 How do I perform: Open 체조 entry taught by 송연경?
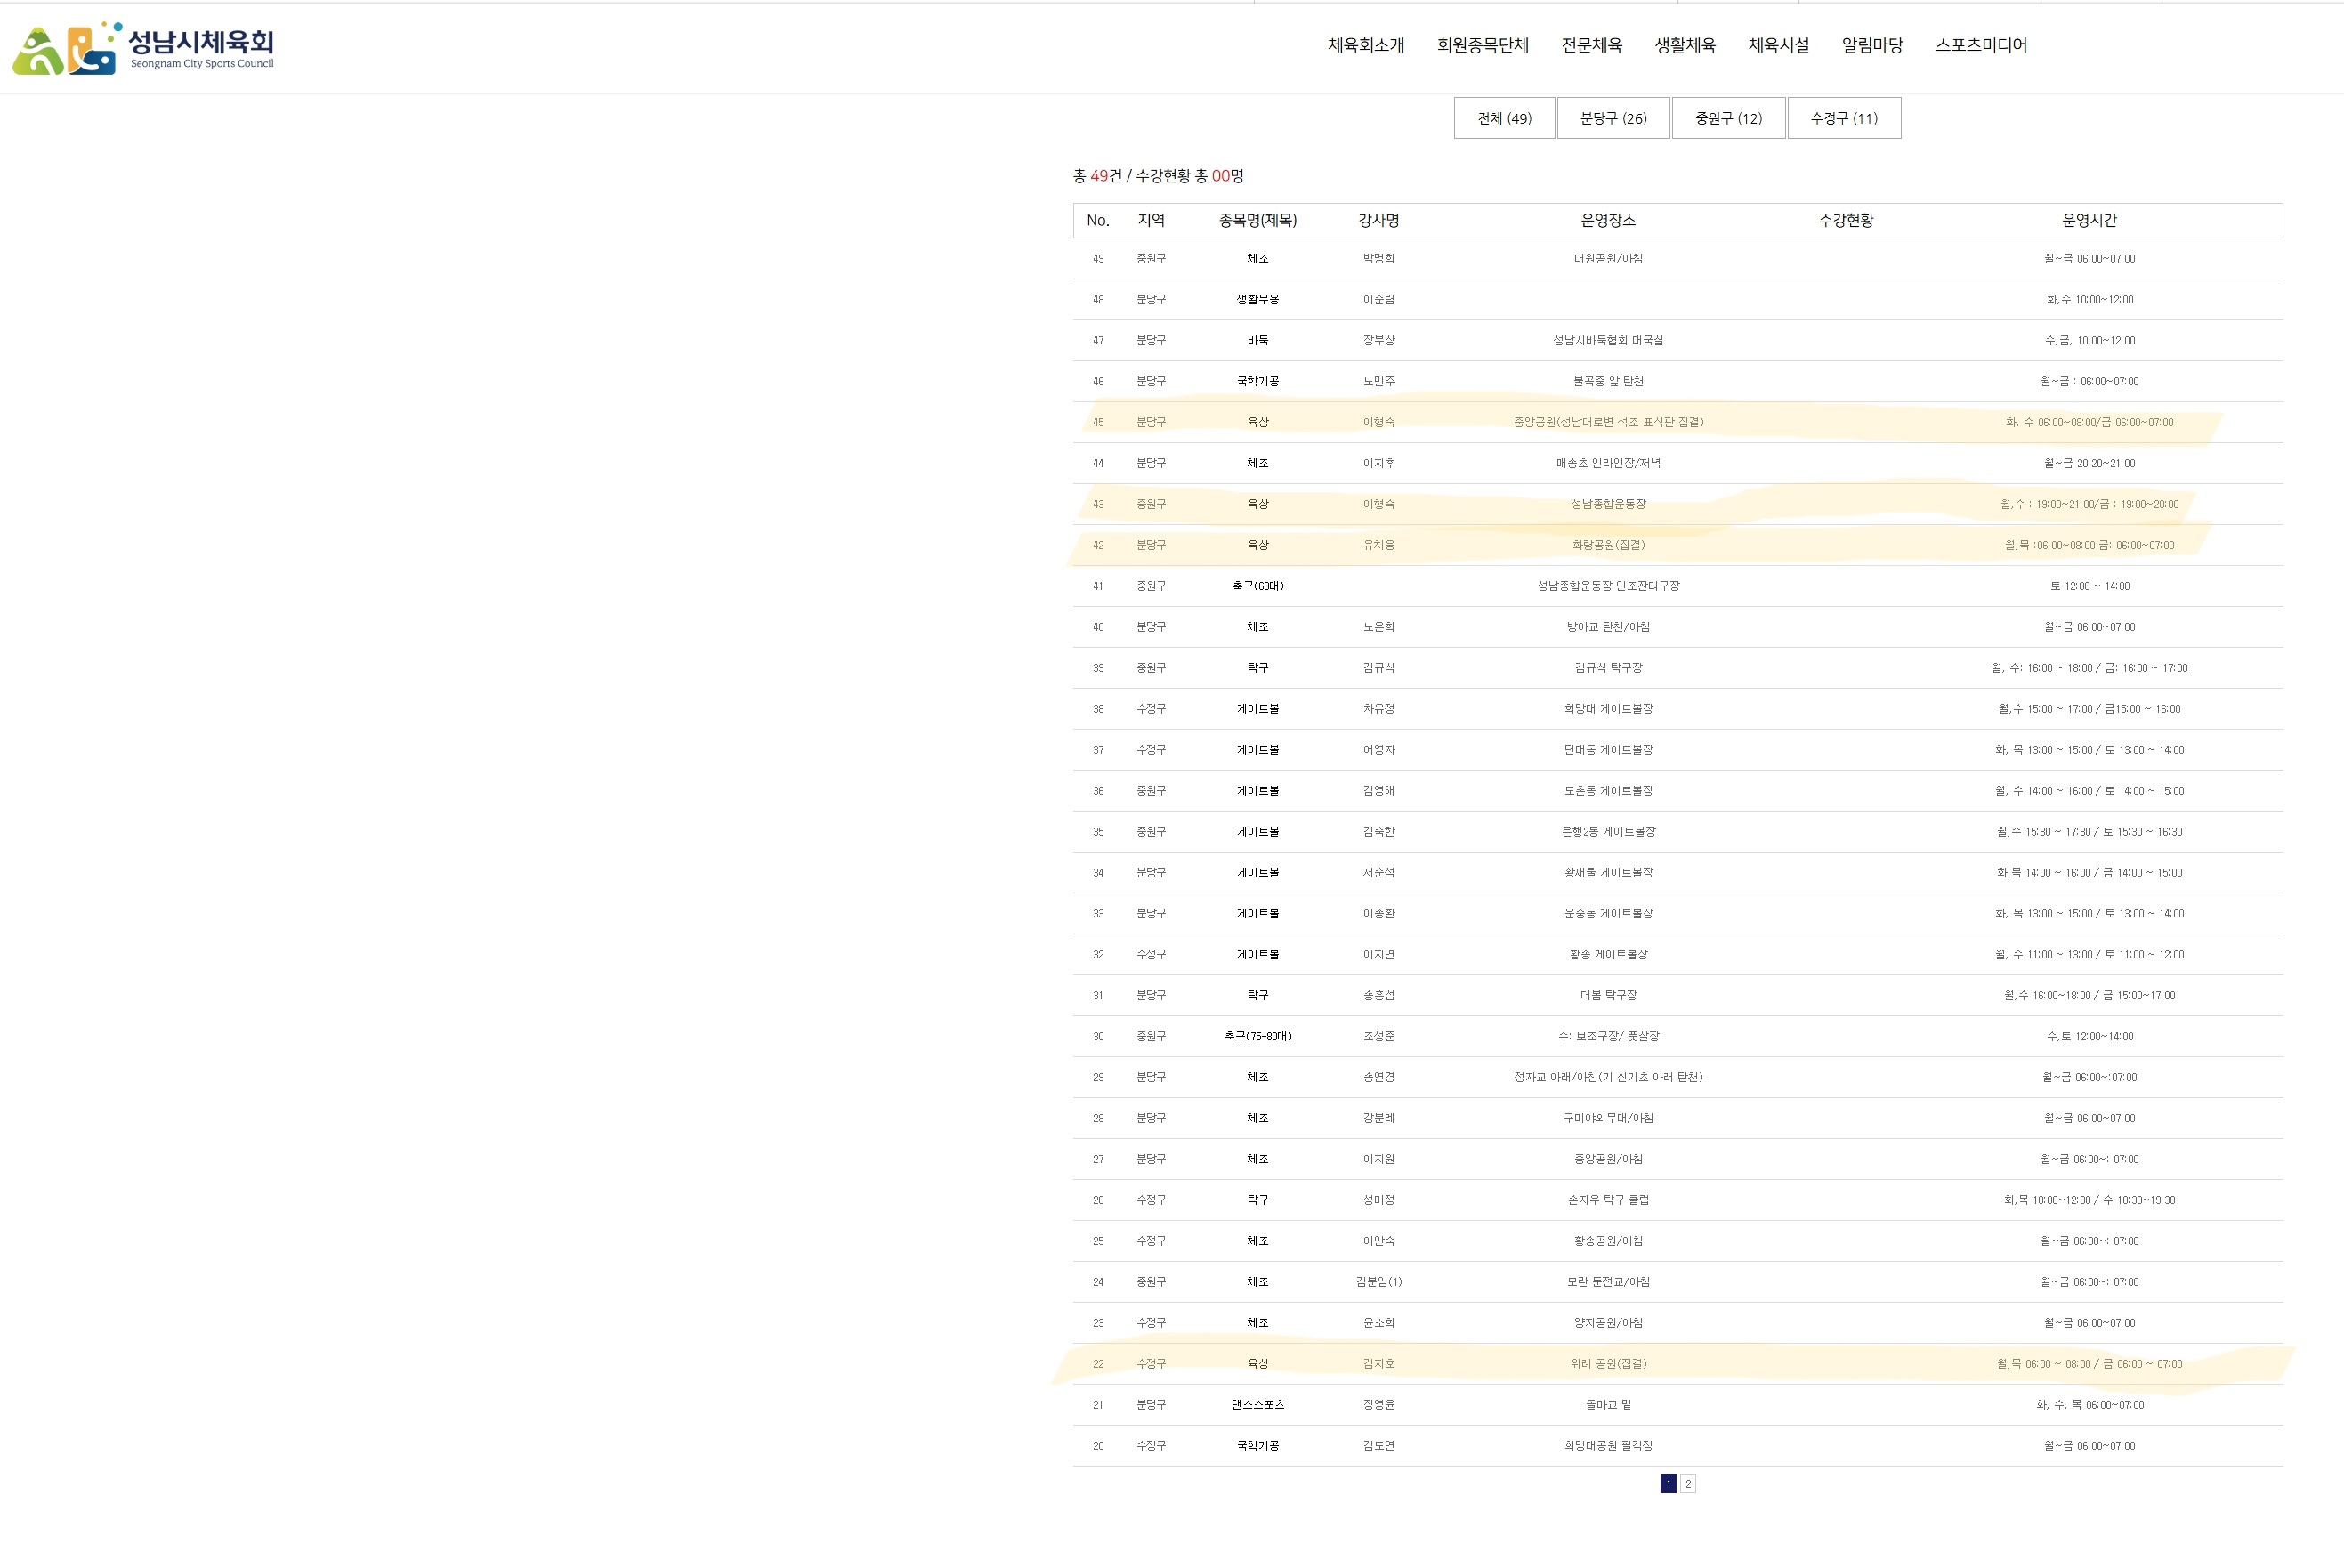1258,1079
